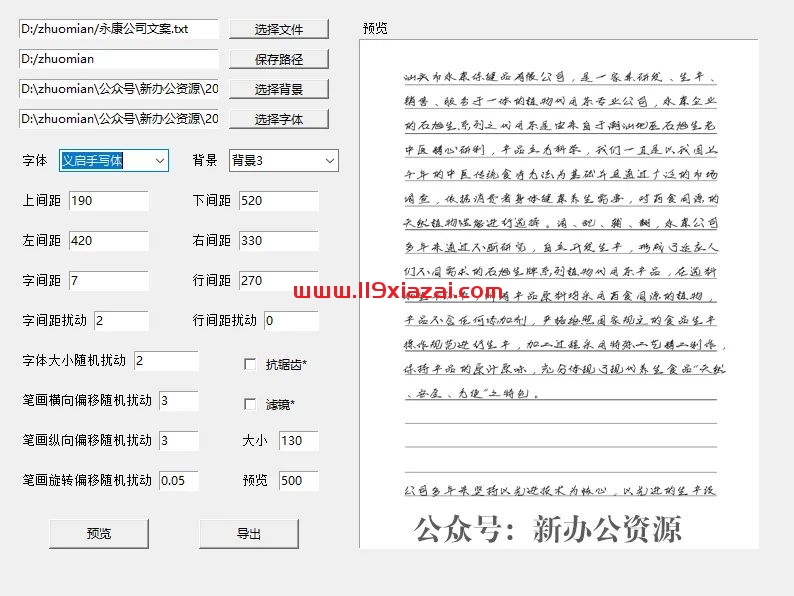Enable the 抗锯齿 checkbox
Screen dimensions: 794x596
250,364
